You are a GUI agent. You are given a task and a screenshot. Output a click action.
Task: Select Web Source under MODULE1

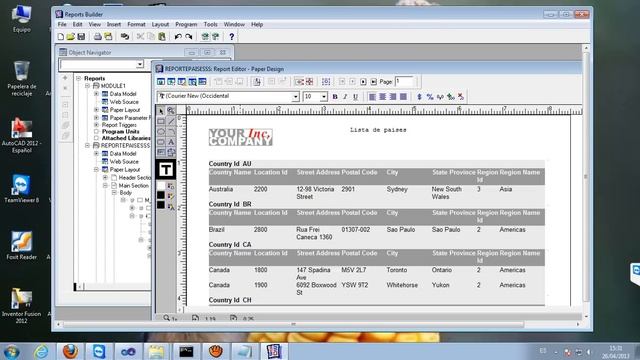[x=124, y=102]
